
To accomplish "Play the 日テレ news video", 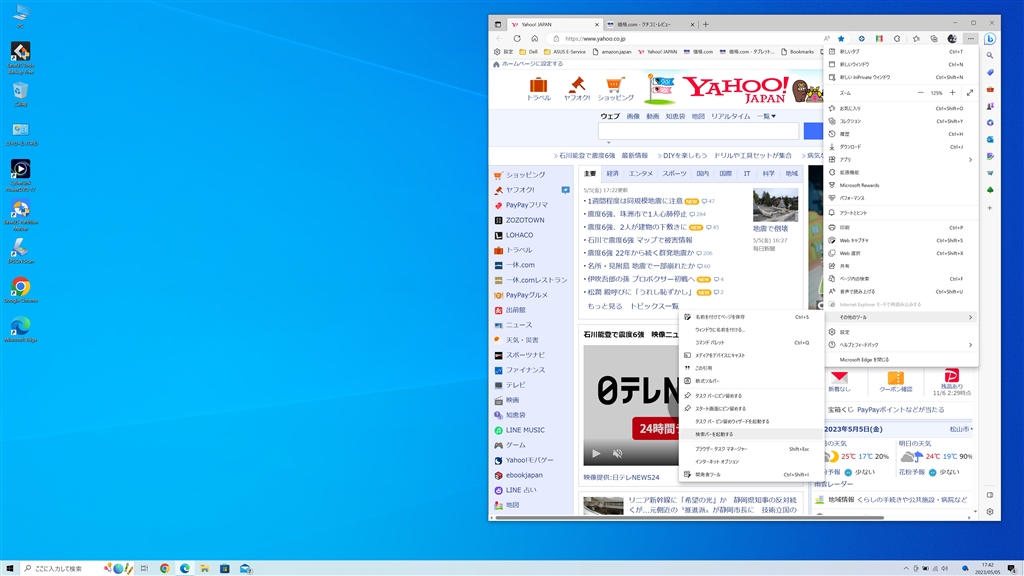I will 596,453.
